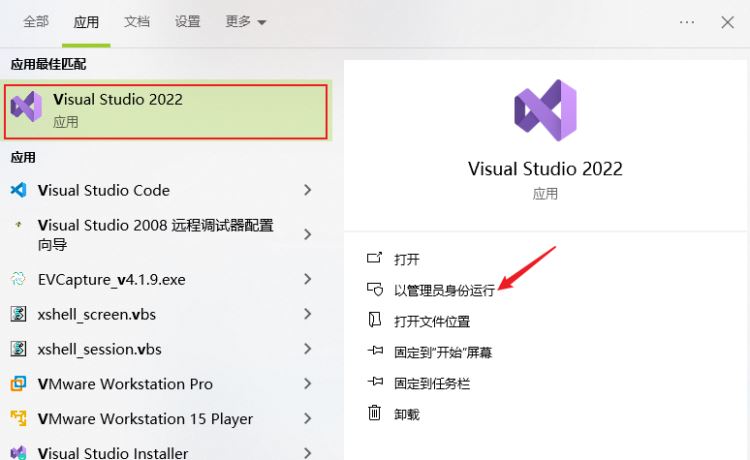750x460 pixels.
Task: Expand VMware Workstation 15 Player chevron
Action: [x=308, y=418]
